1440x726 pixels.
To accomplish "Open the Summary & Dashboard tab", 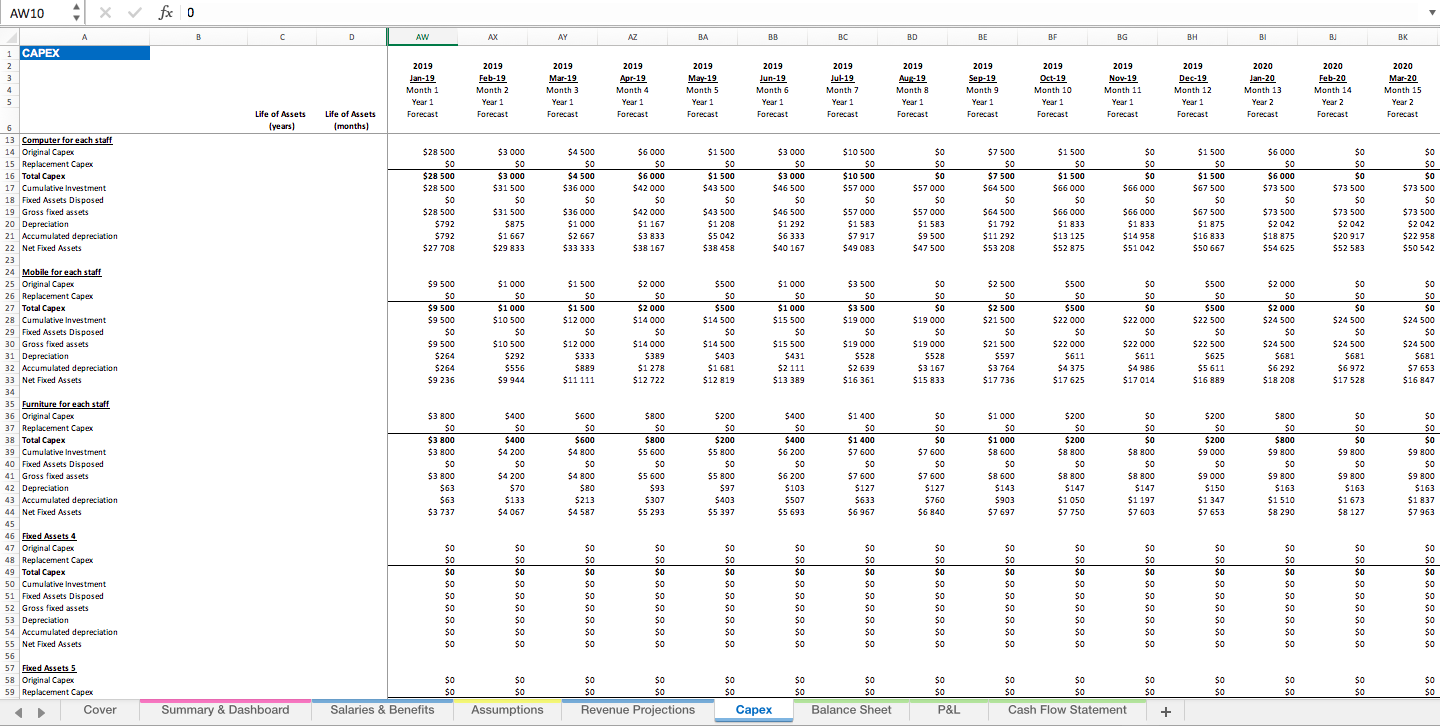I will (225, 710).
